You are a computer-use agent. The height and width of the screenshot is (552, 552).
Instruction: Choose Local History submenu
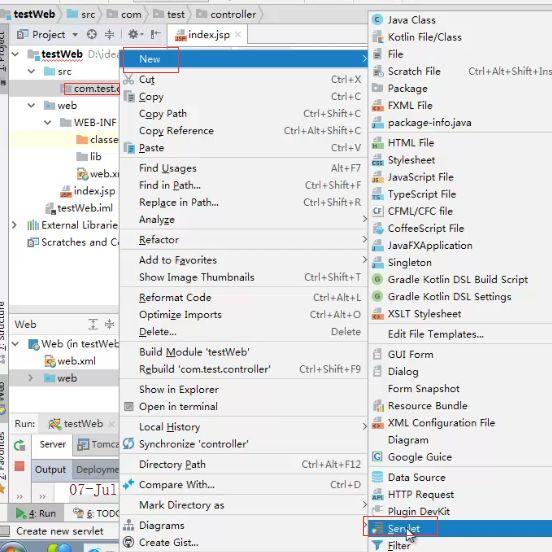tap(244, 427)
